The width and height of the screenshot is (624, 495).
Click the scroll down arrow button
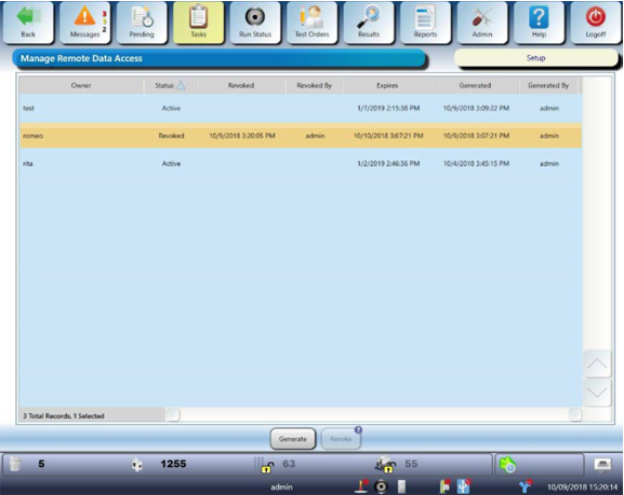(x=596, y=393)
